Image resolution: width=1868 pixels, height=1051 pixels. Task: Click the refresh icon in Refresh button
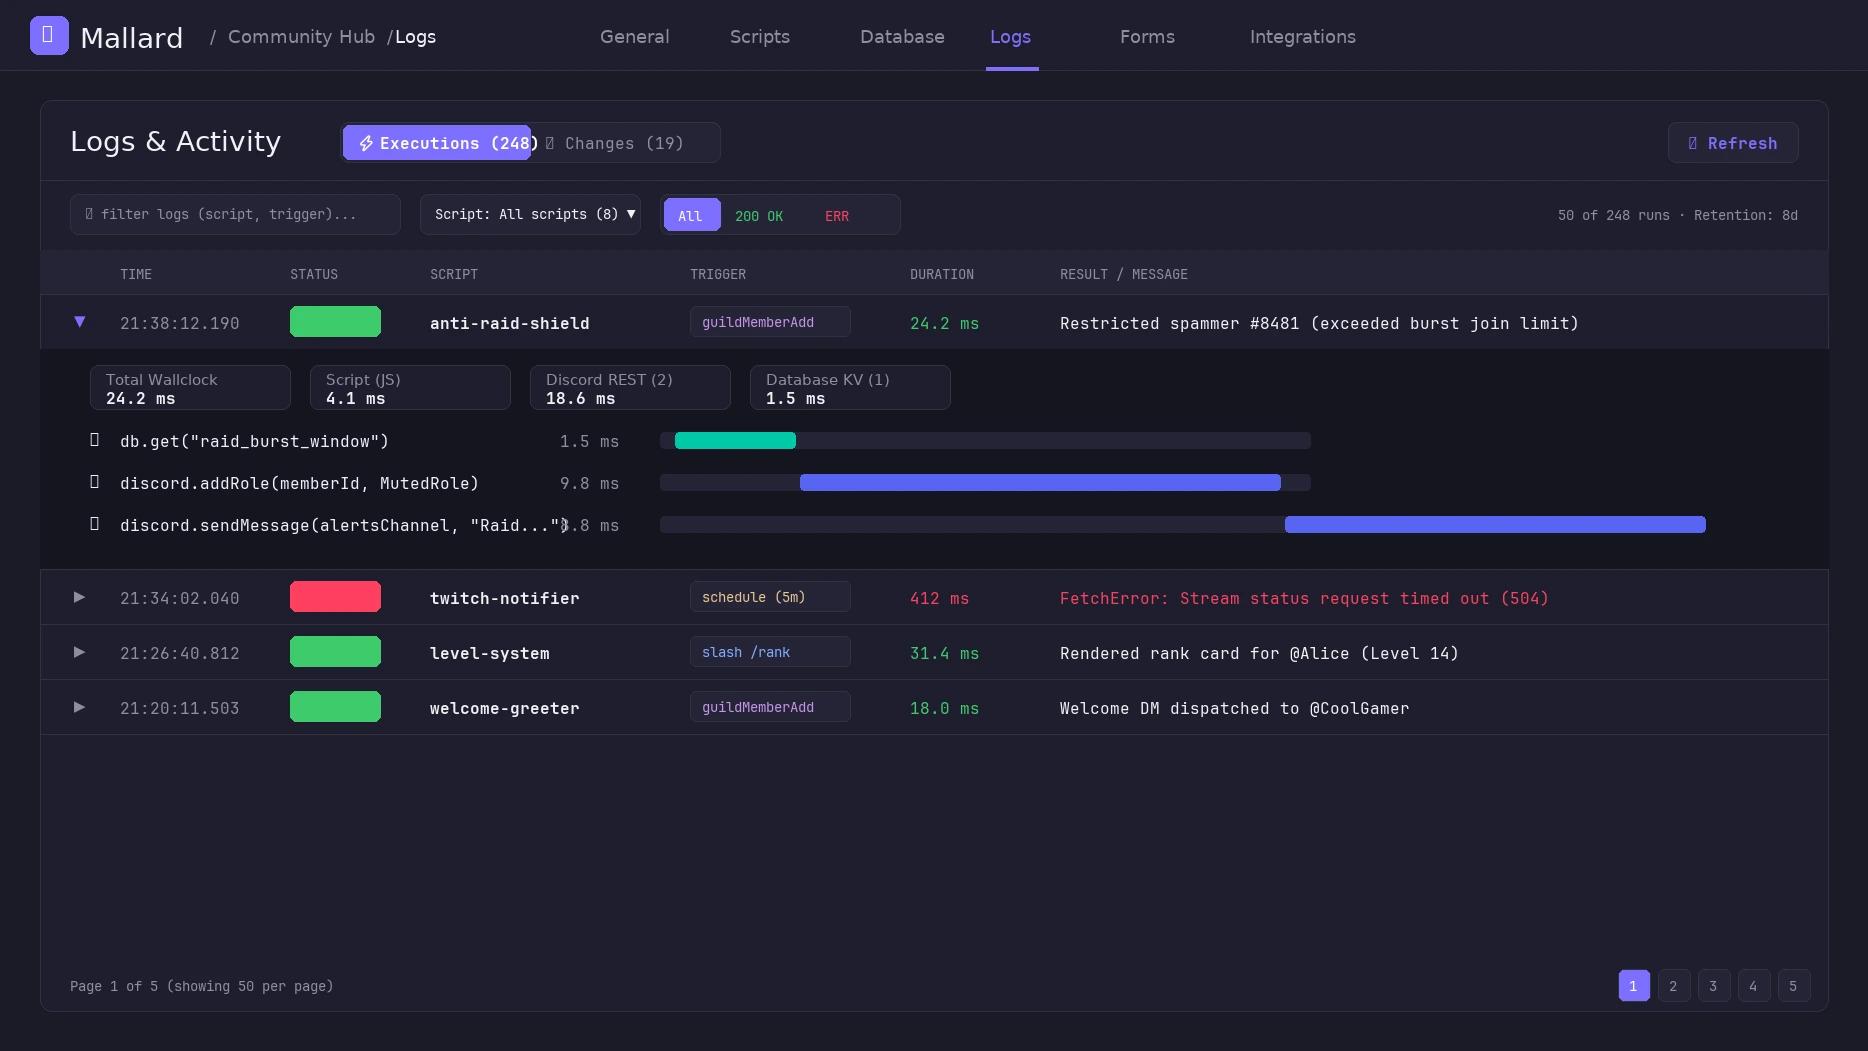1693,143
